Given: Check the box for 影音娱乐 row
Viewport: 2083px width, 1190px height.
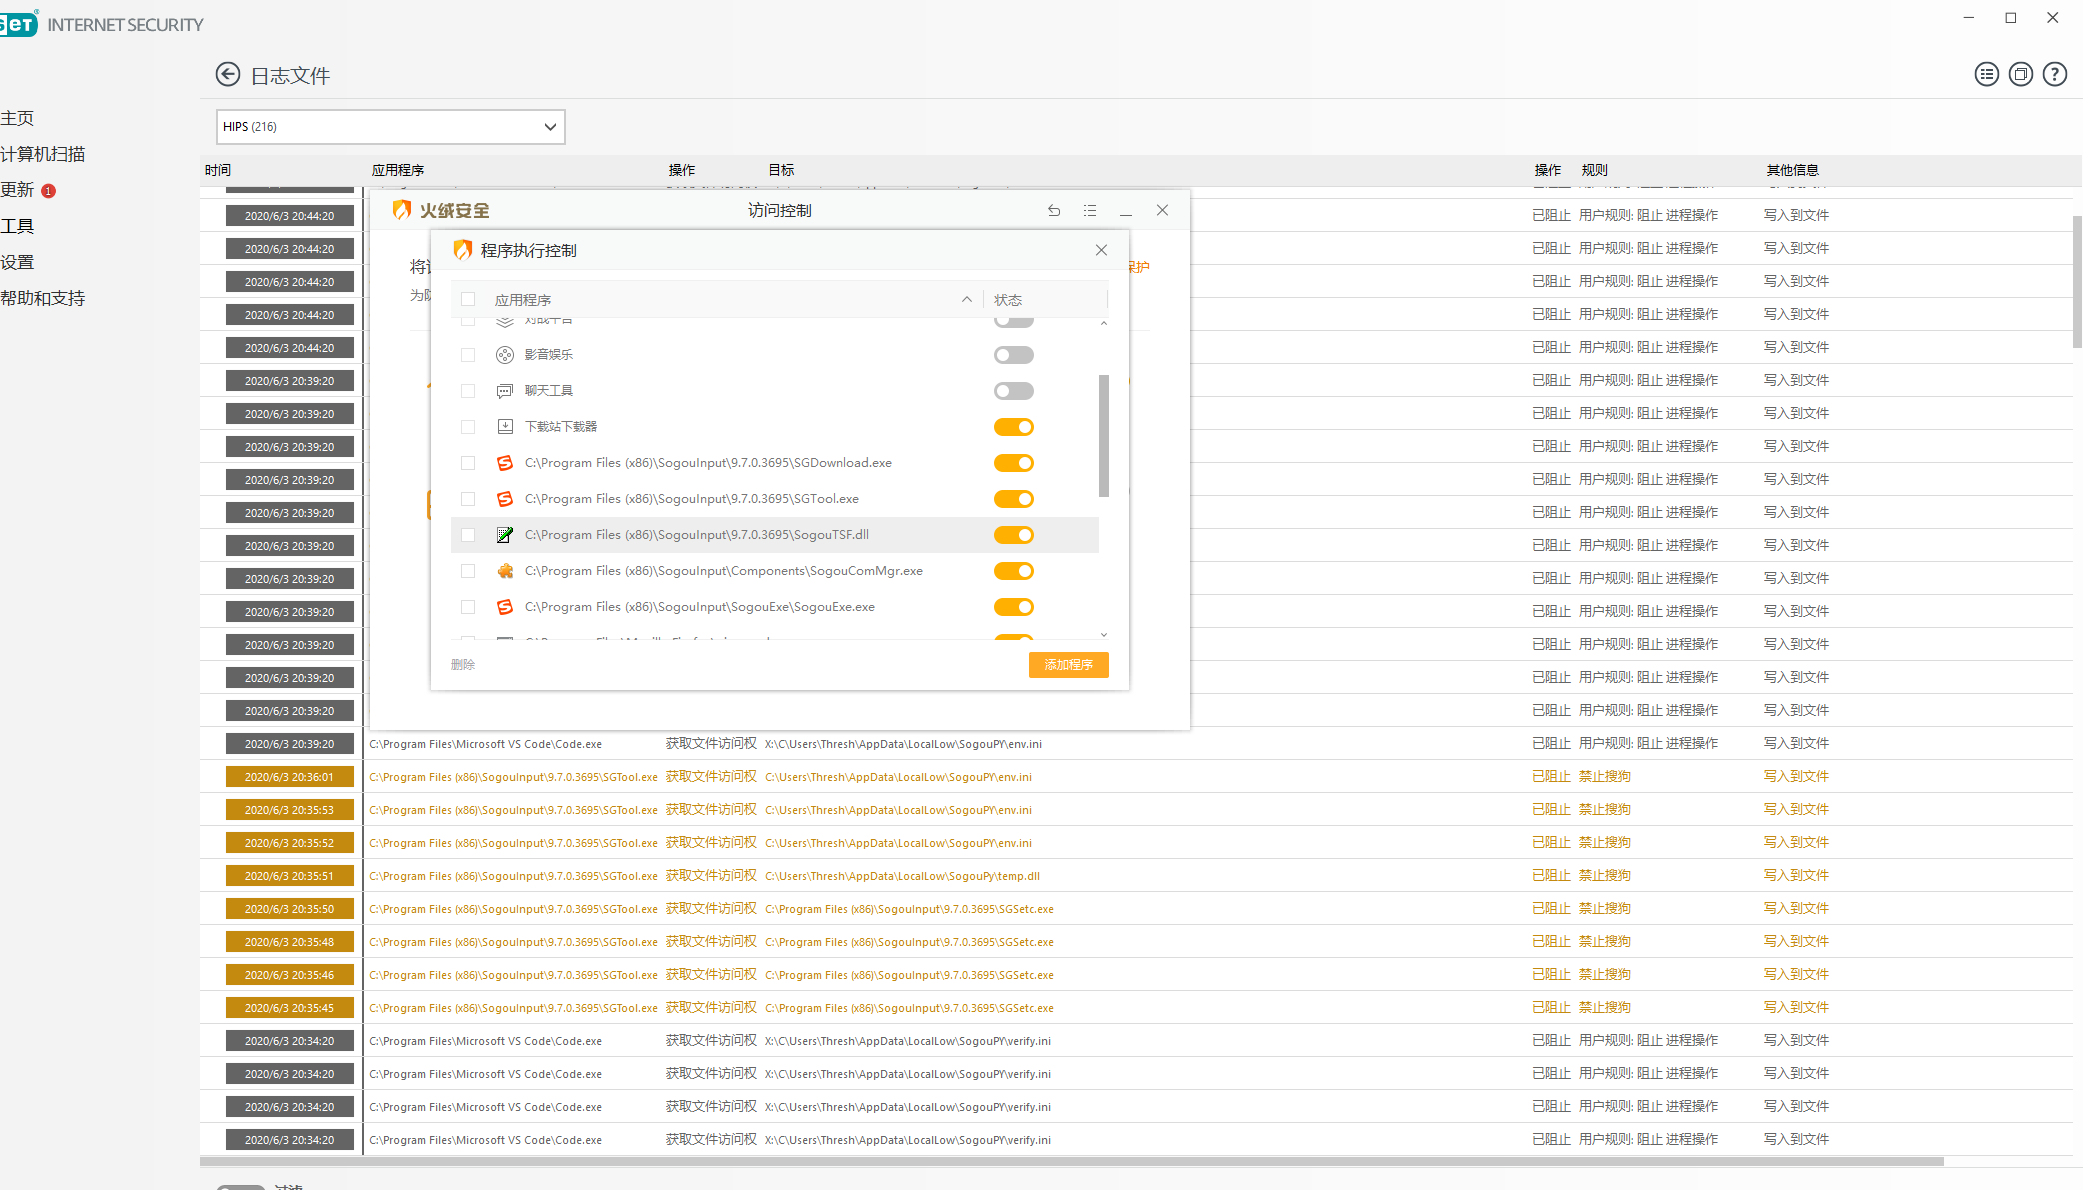Looking at the screenshot, I should 468,355.
